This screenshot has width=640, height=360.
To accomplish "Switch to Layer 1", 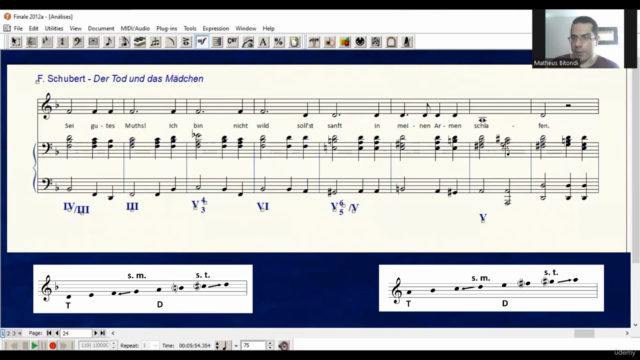I will pos(2,333).
